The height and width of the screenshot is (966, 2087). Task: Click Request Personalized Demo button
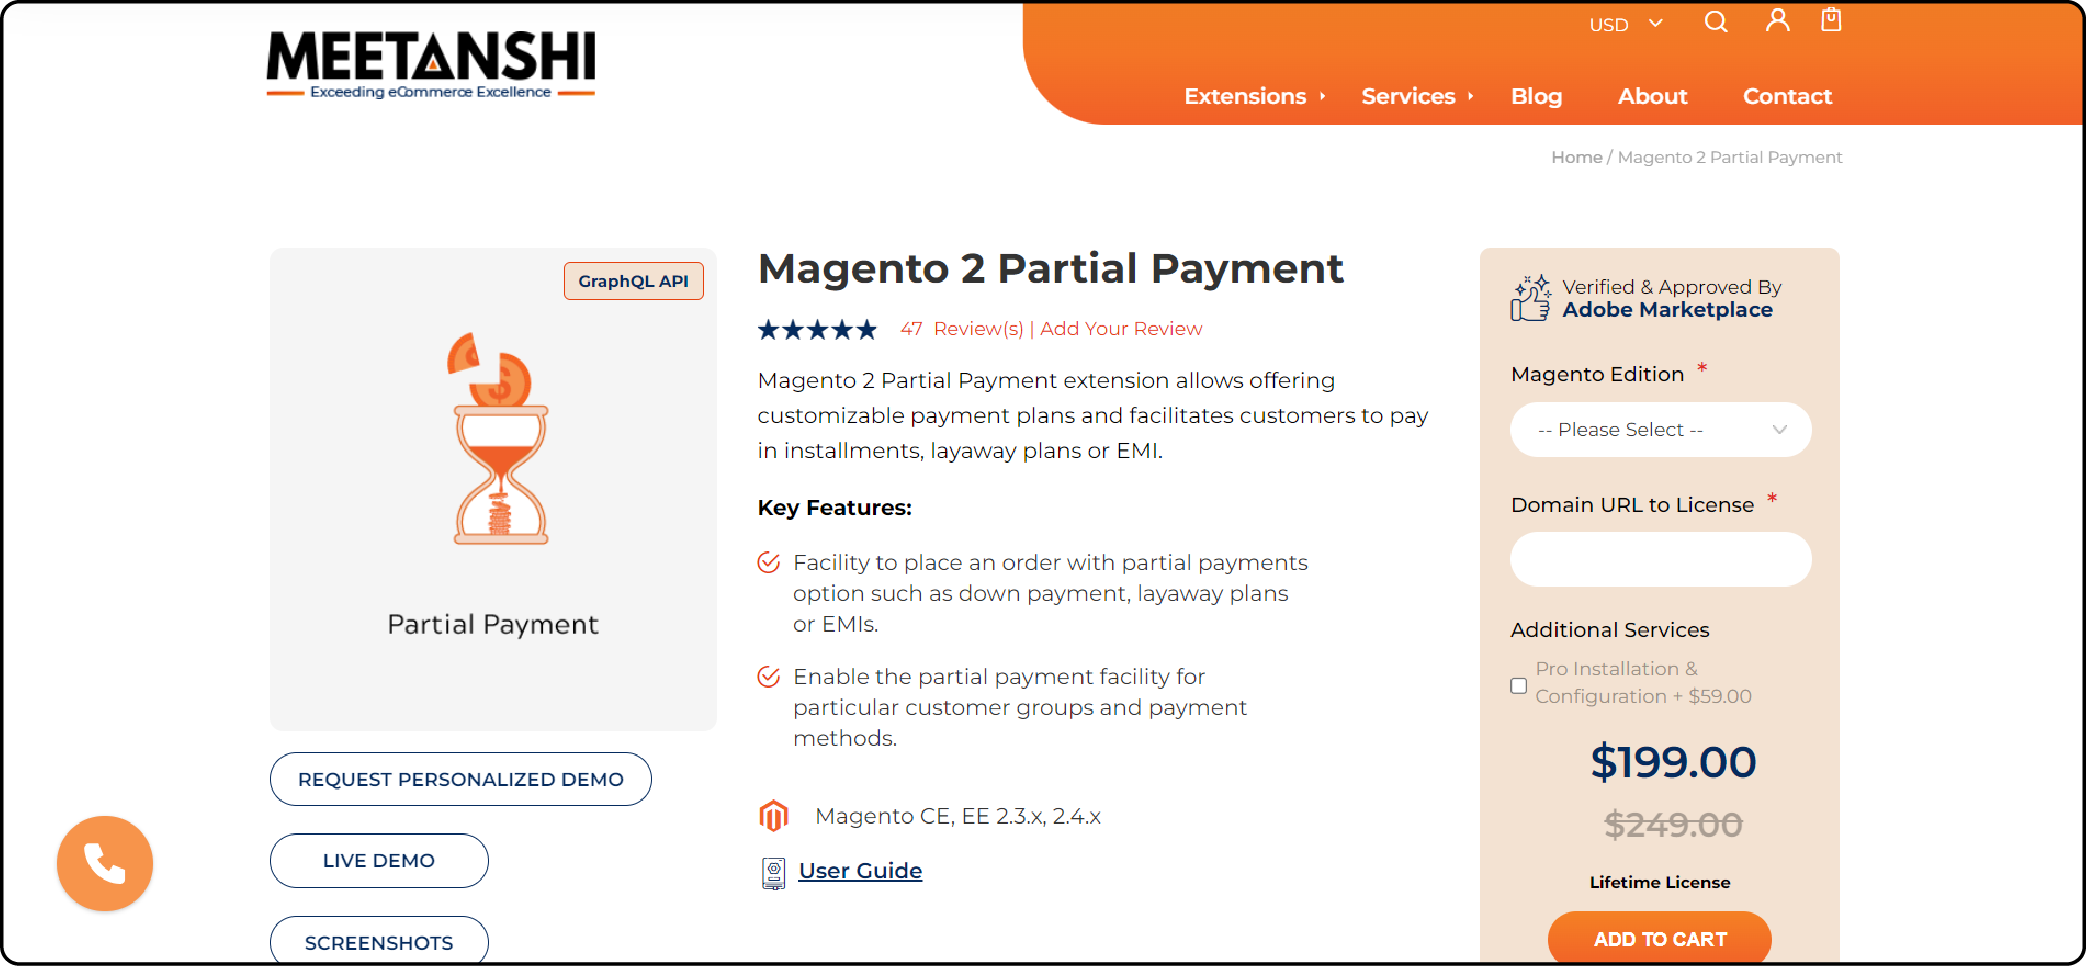click(x=461, y=779)
